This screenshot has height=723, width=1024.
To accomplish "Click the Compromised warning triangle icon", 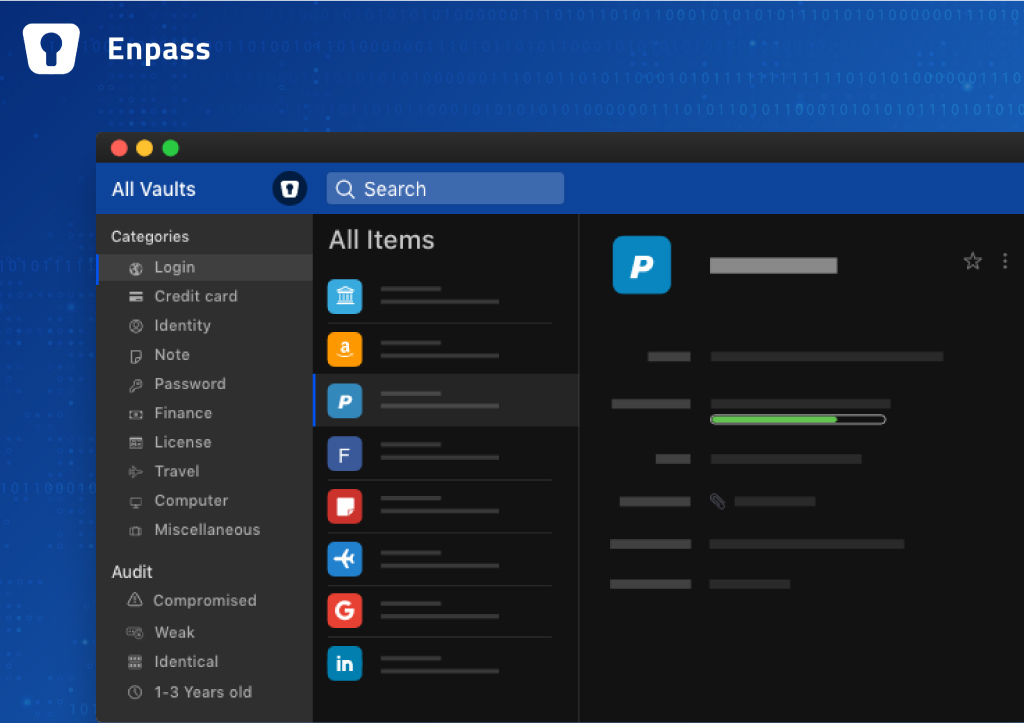I will [135, 600].
